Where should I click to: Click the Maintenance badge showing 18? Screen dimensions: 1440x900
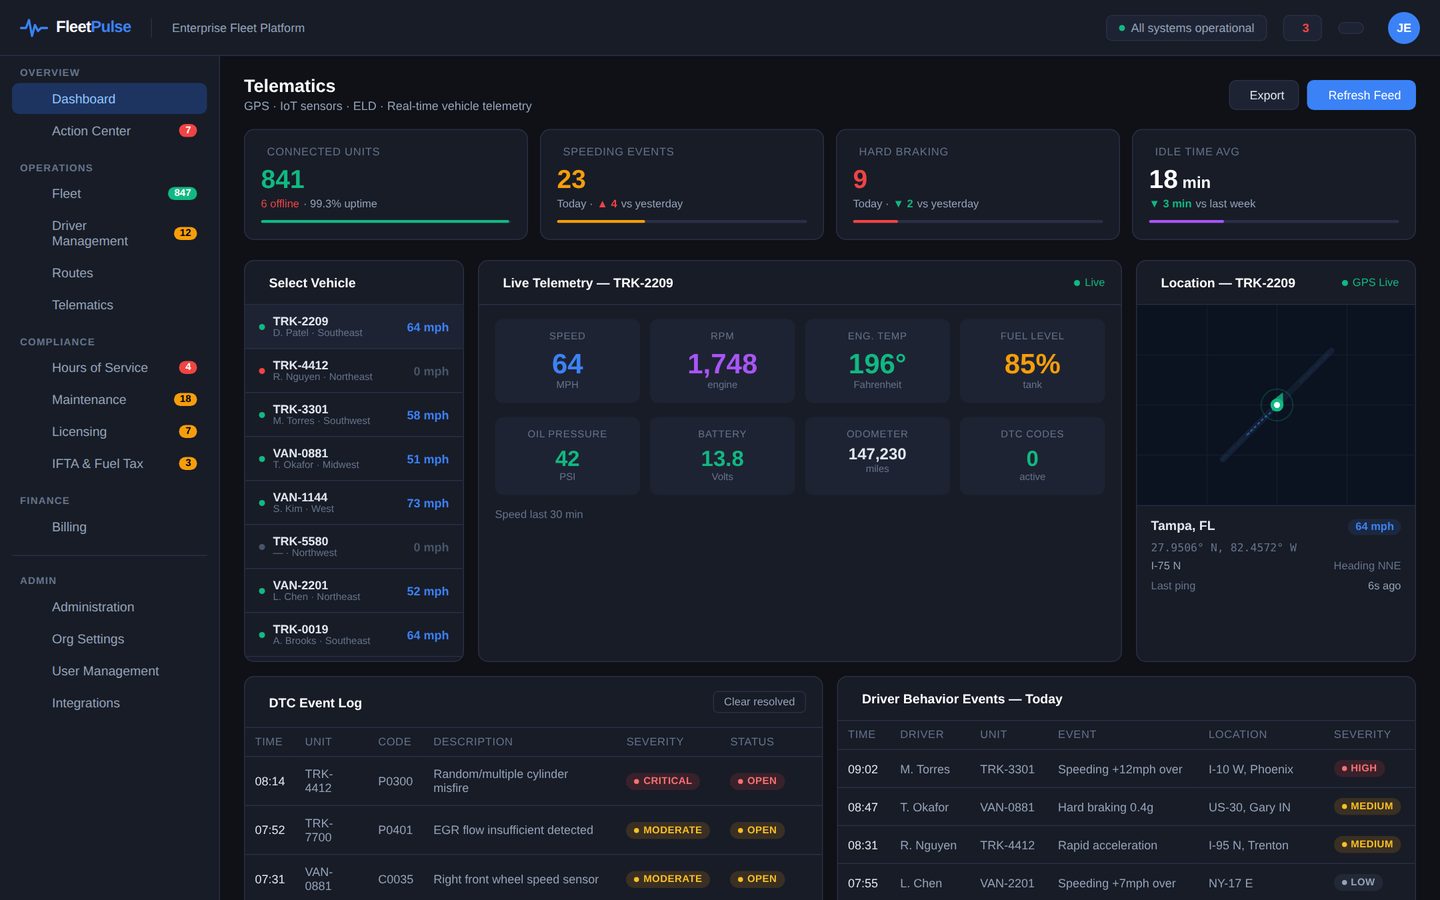pyautogui.click(x=185, y=400)
